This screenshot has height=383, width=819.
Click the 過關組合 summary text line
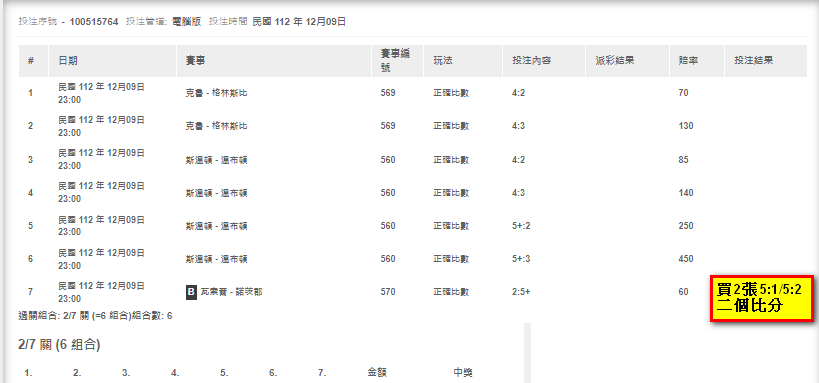[x=95, y=316]
